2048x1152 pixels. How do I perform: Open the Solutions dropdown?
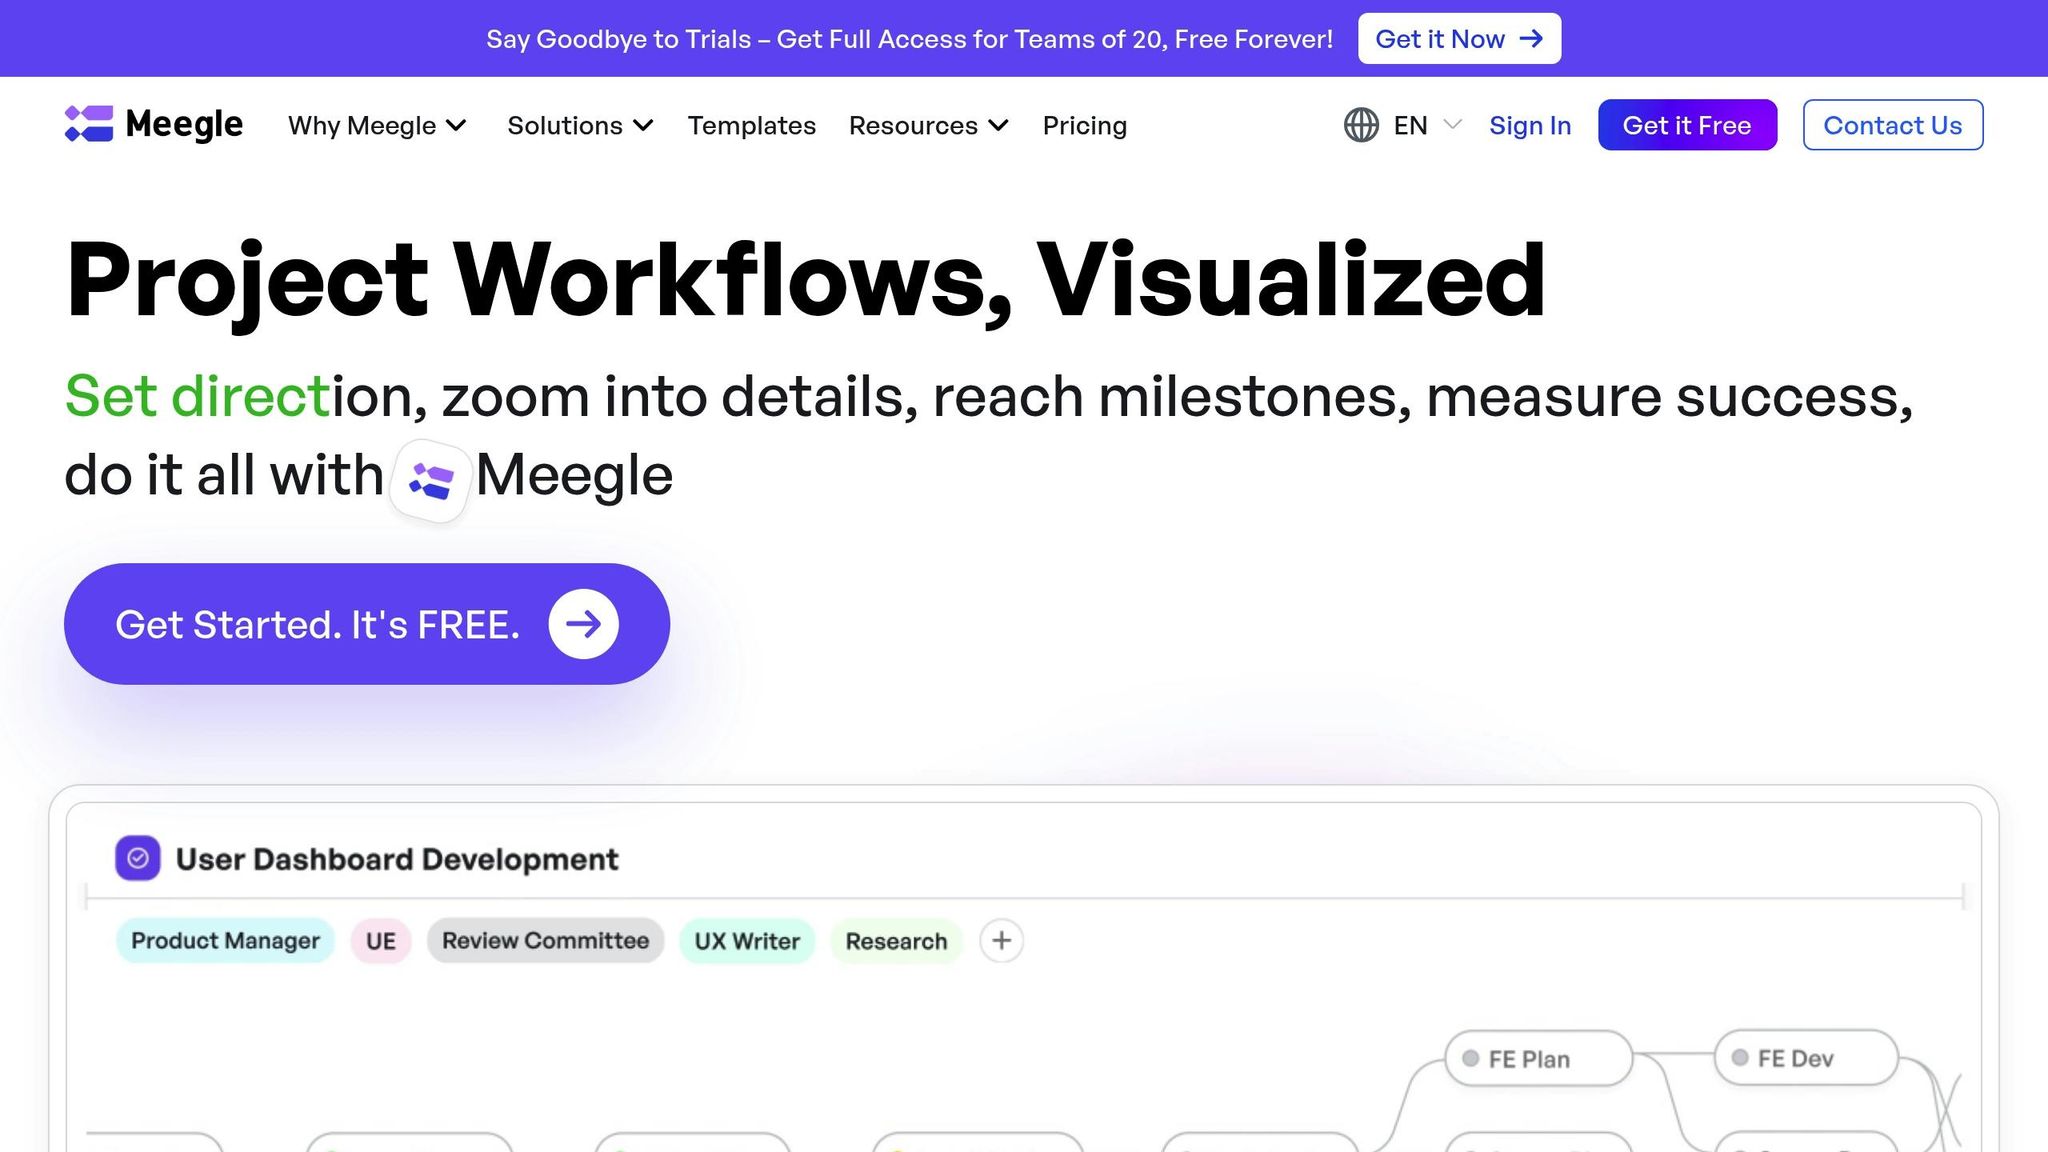pos(580,125)
